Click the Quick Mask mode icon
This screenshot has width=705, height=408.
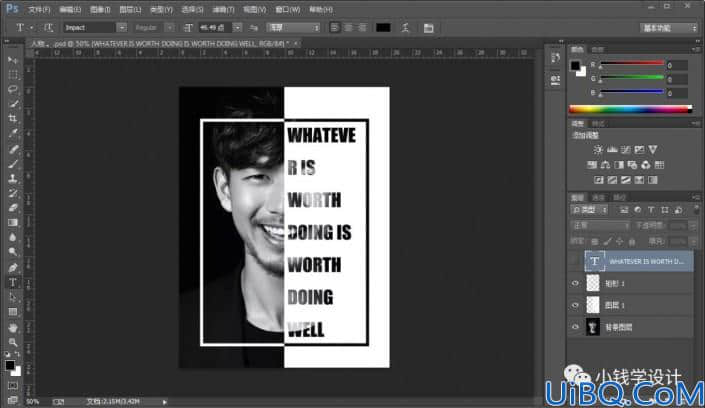tap(13, 386)
